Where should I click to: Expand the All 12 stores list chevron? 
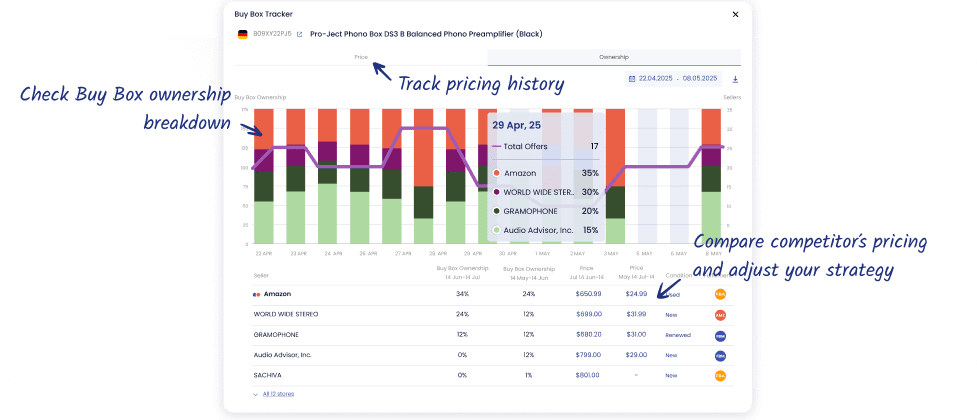(x=256, y=395)
